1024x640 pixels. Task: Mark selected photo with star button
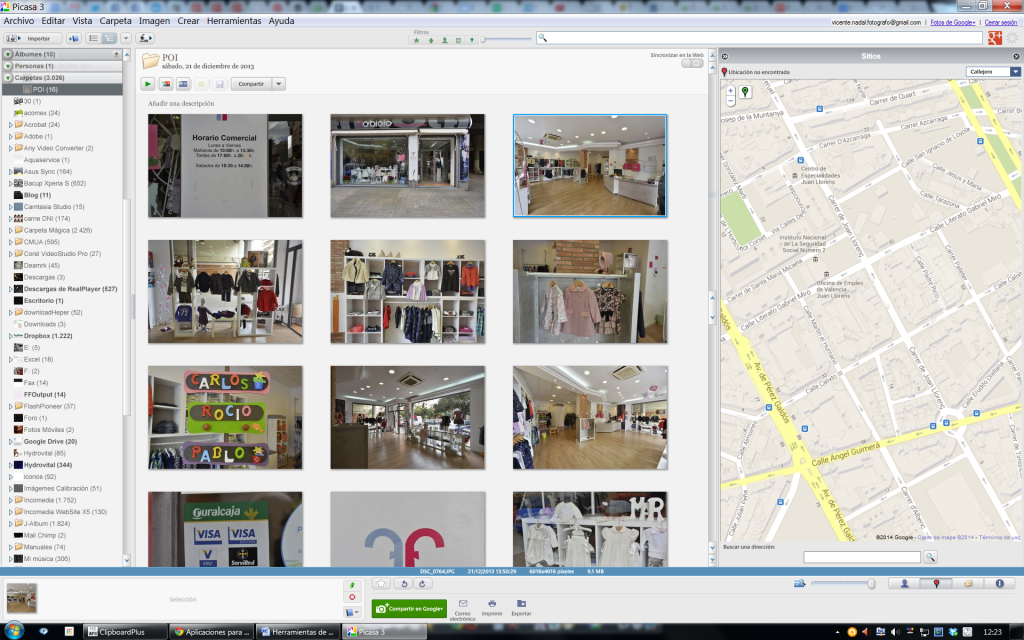[x=381, y=584]
